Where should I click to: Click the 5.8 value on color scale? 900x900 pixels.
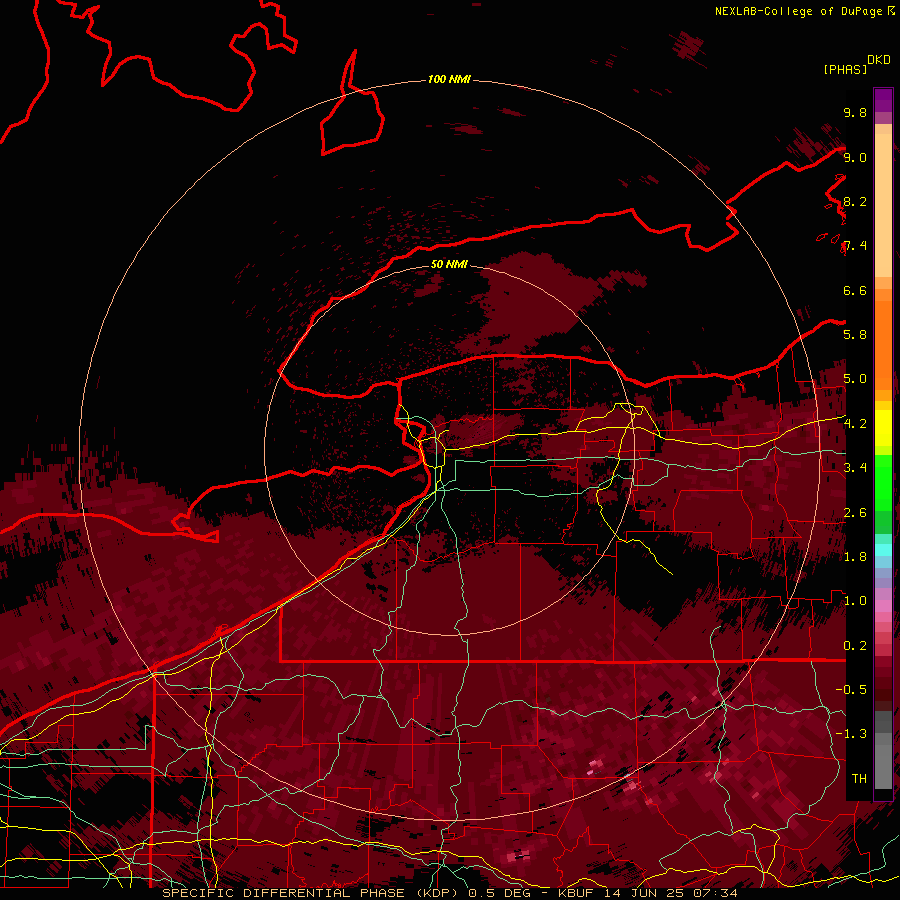tap(855, 334)
